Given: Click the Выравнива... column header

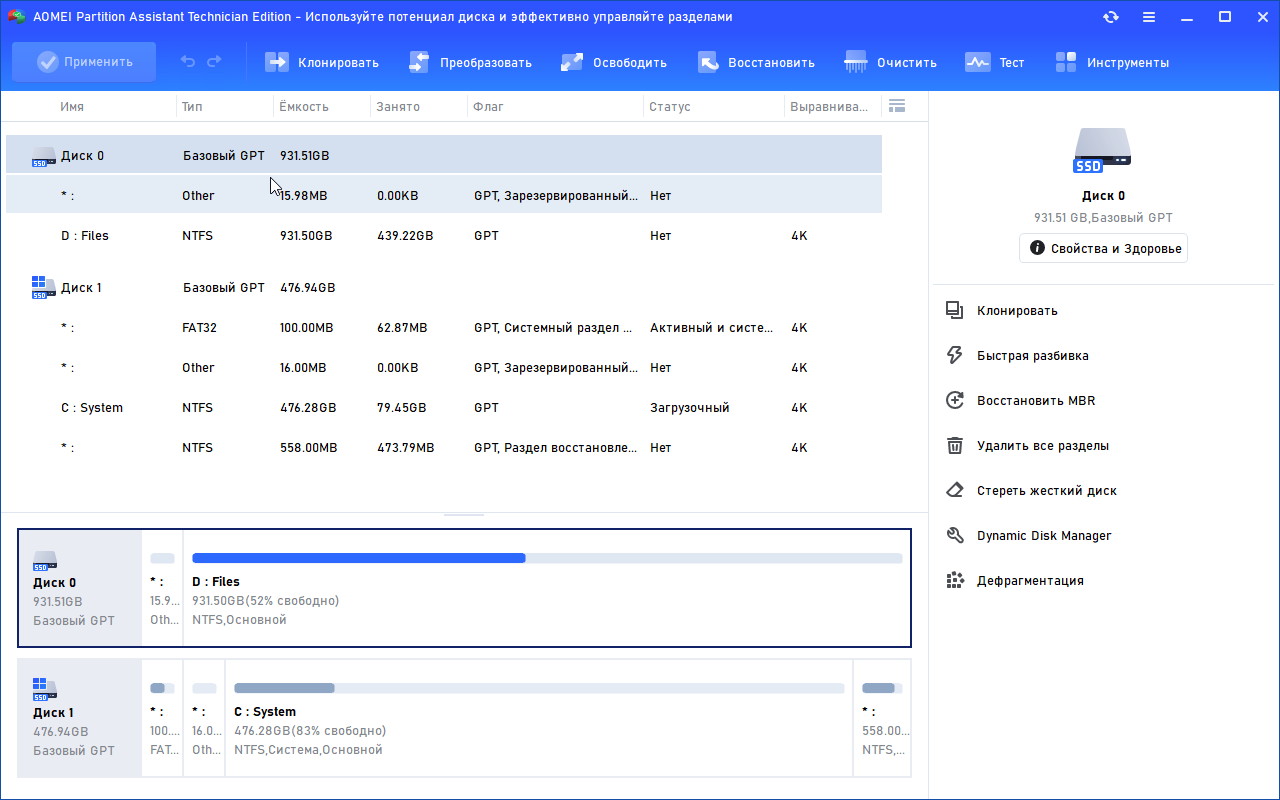Looking at the screenshot, I should tap(829, 106).
